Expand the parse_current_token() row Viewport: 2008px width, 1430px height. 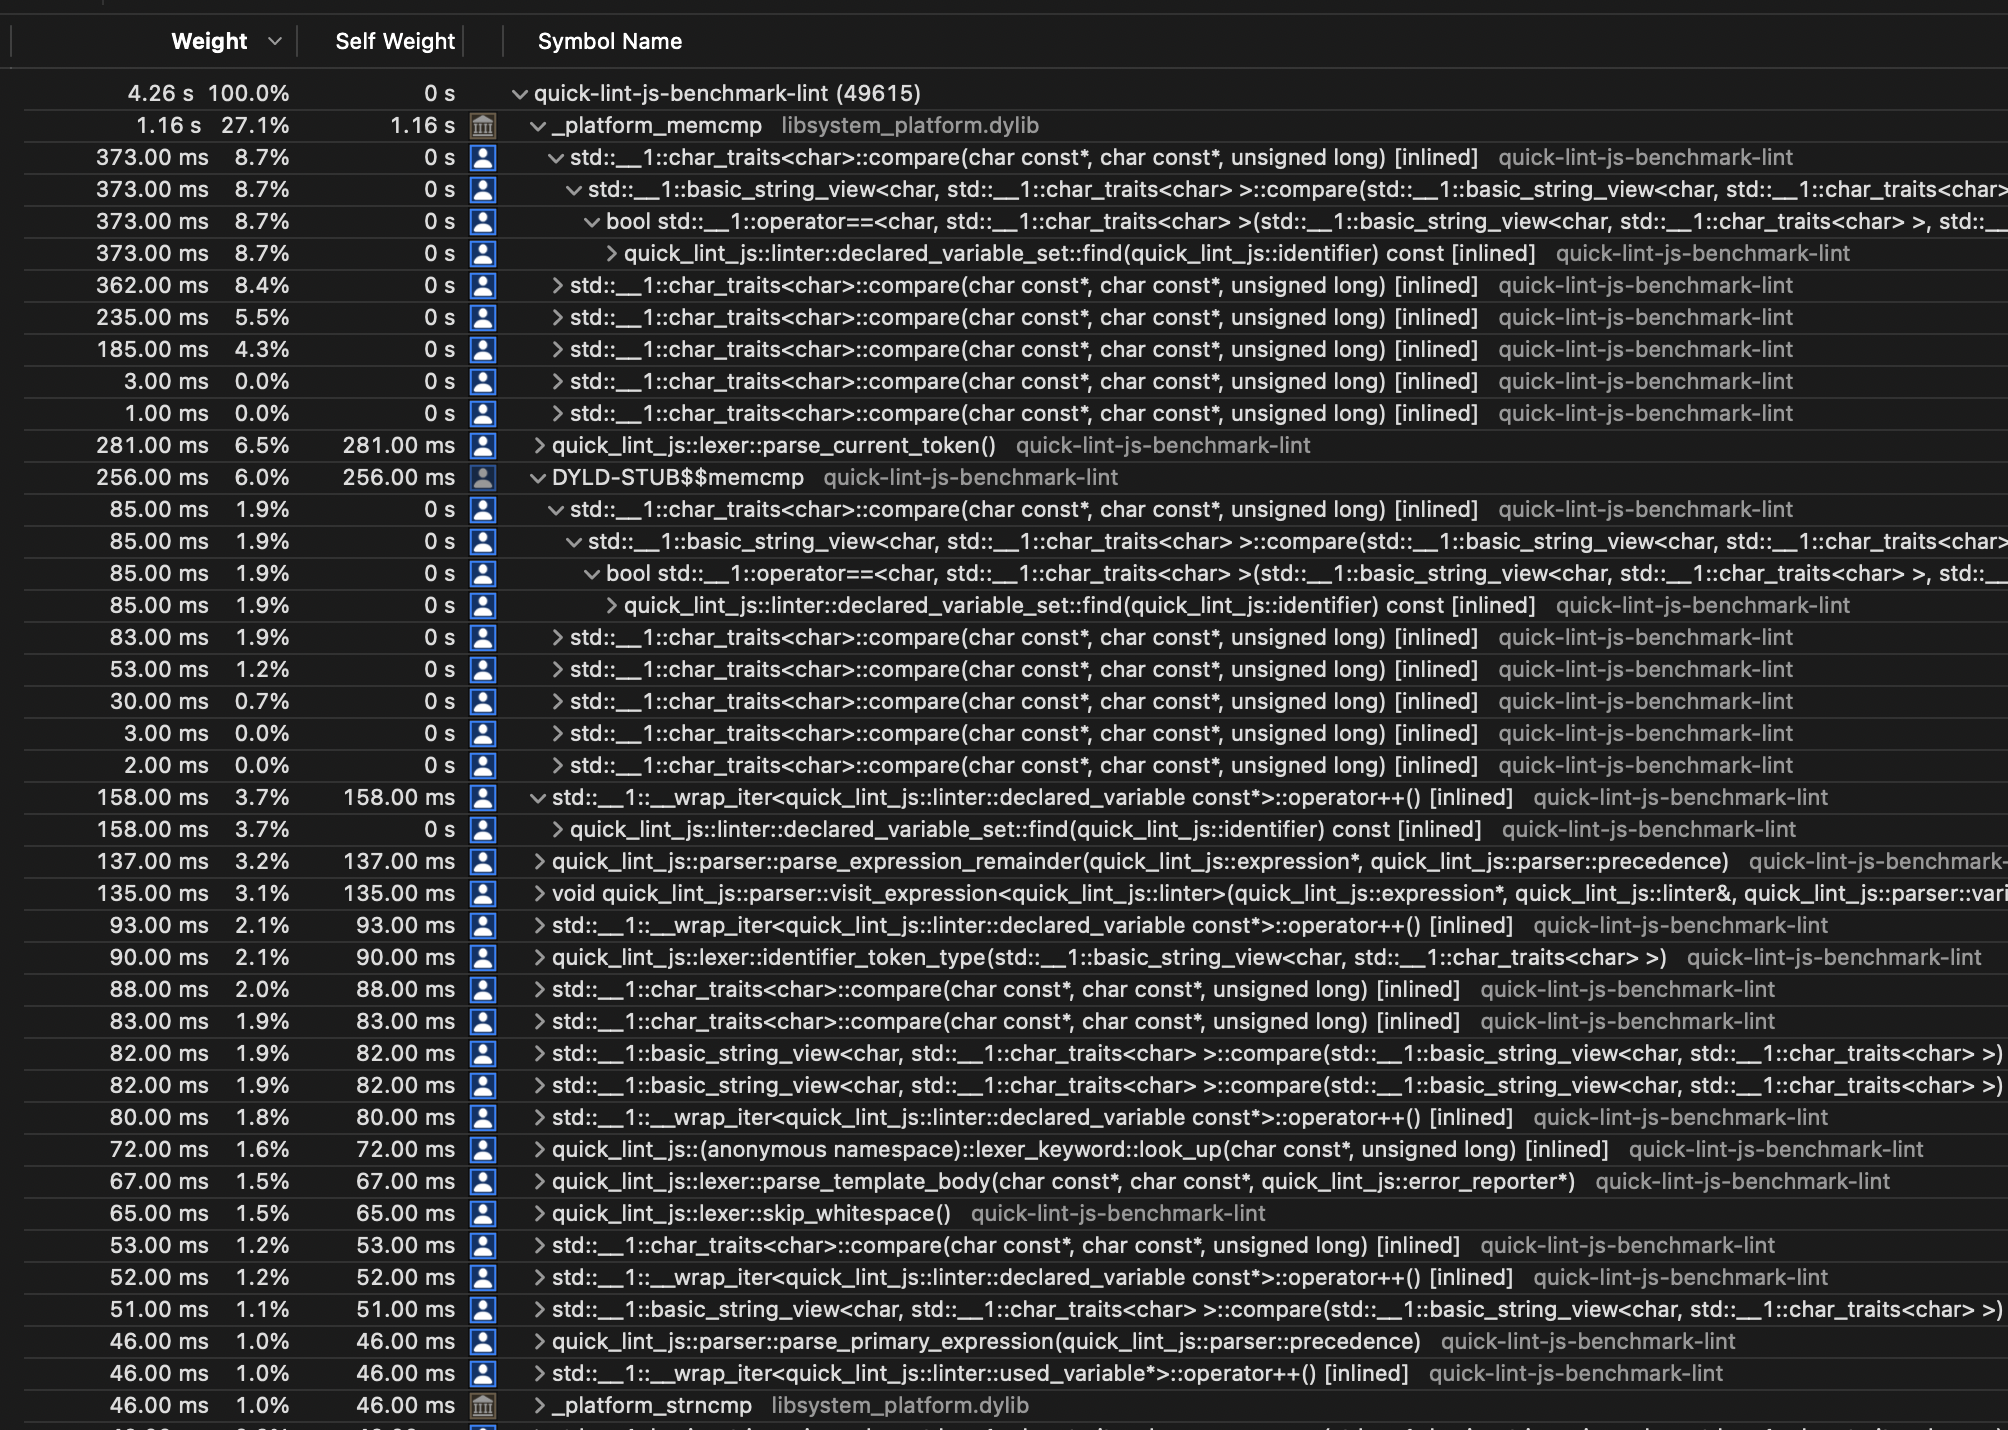click(539, 445)
